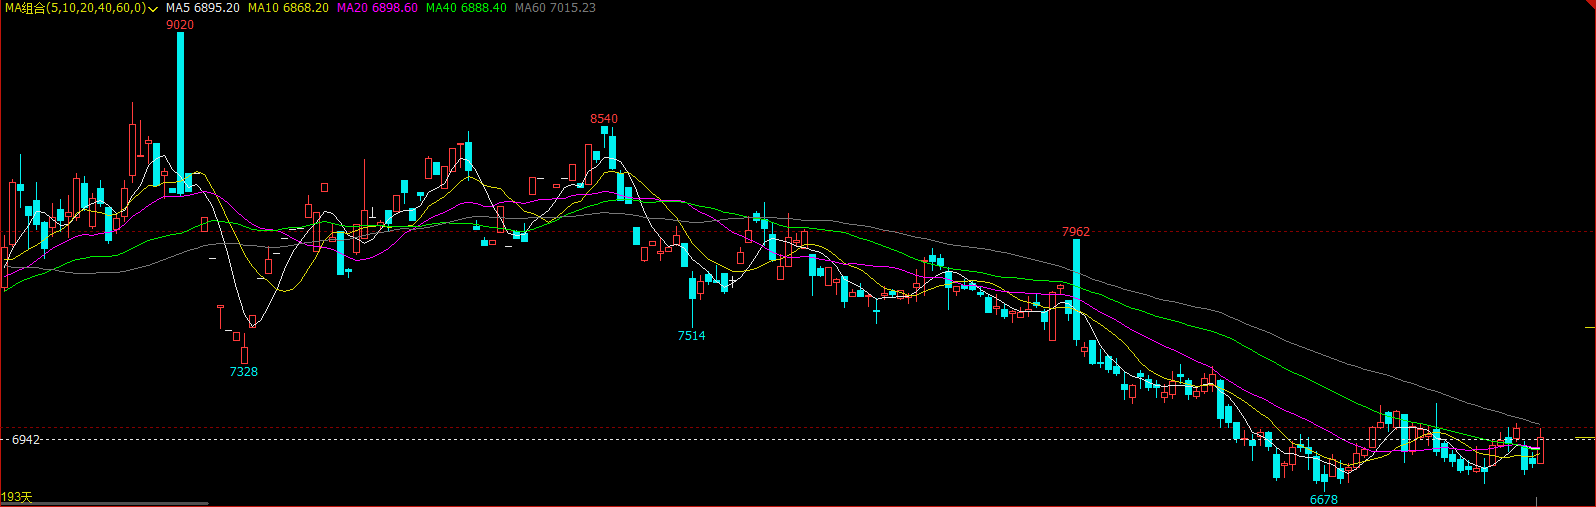Select the MA10 6868.20 legend value
The image size is (1596, 507).
coord(288,8)
